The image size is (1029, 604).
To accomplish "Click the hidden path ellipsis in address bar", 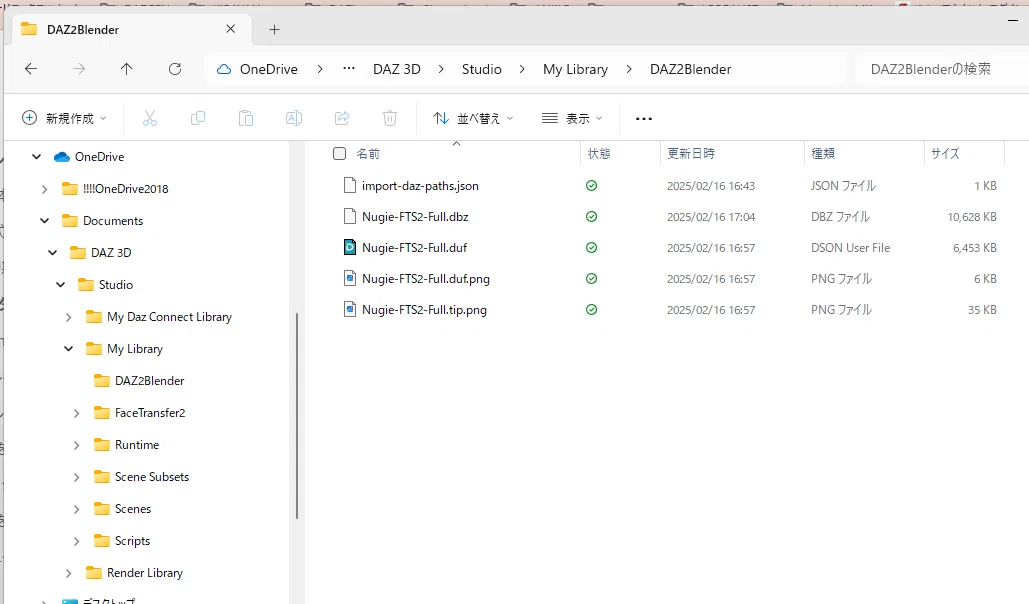I will [348, 68].
